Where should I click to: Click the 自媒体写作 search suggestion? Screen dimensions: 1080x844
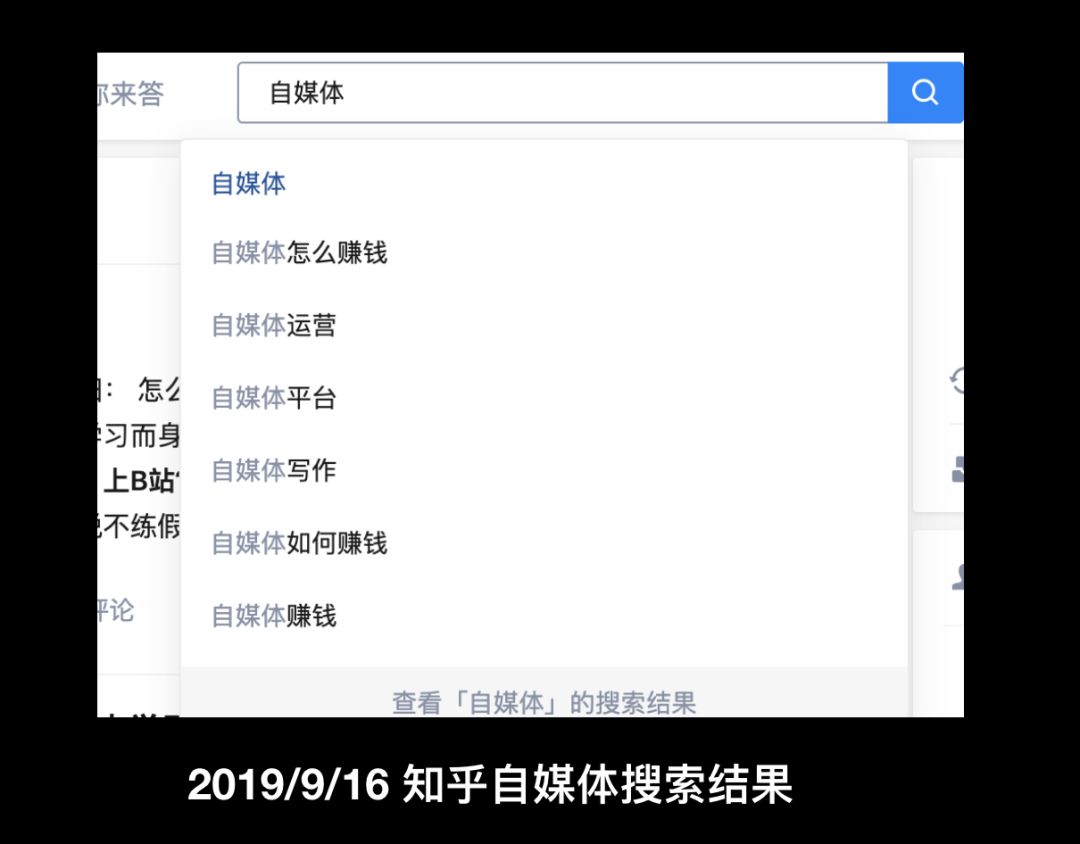point(272,470)
